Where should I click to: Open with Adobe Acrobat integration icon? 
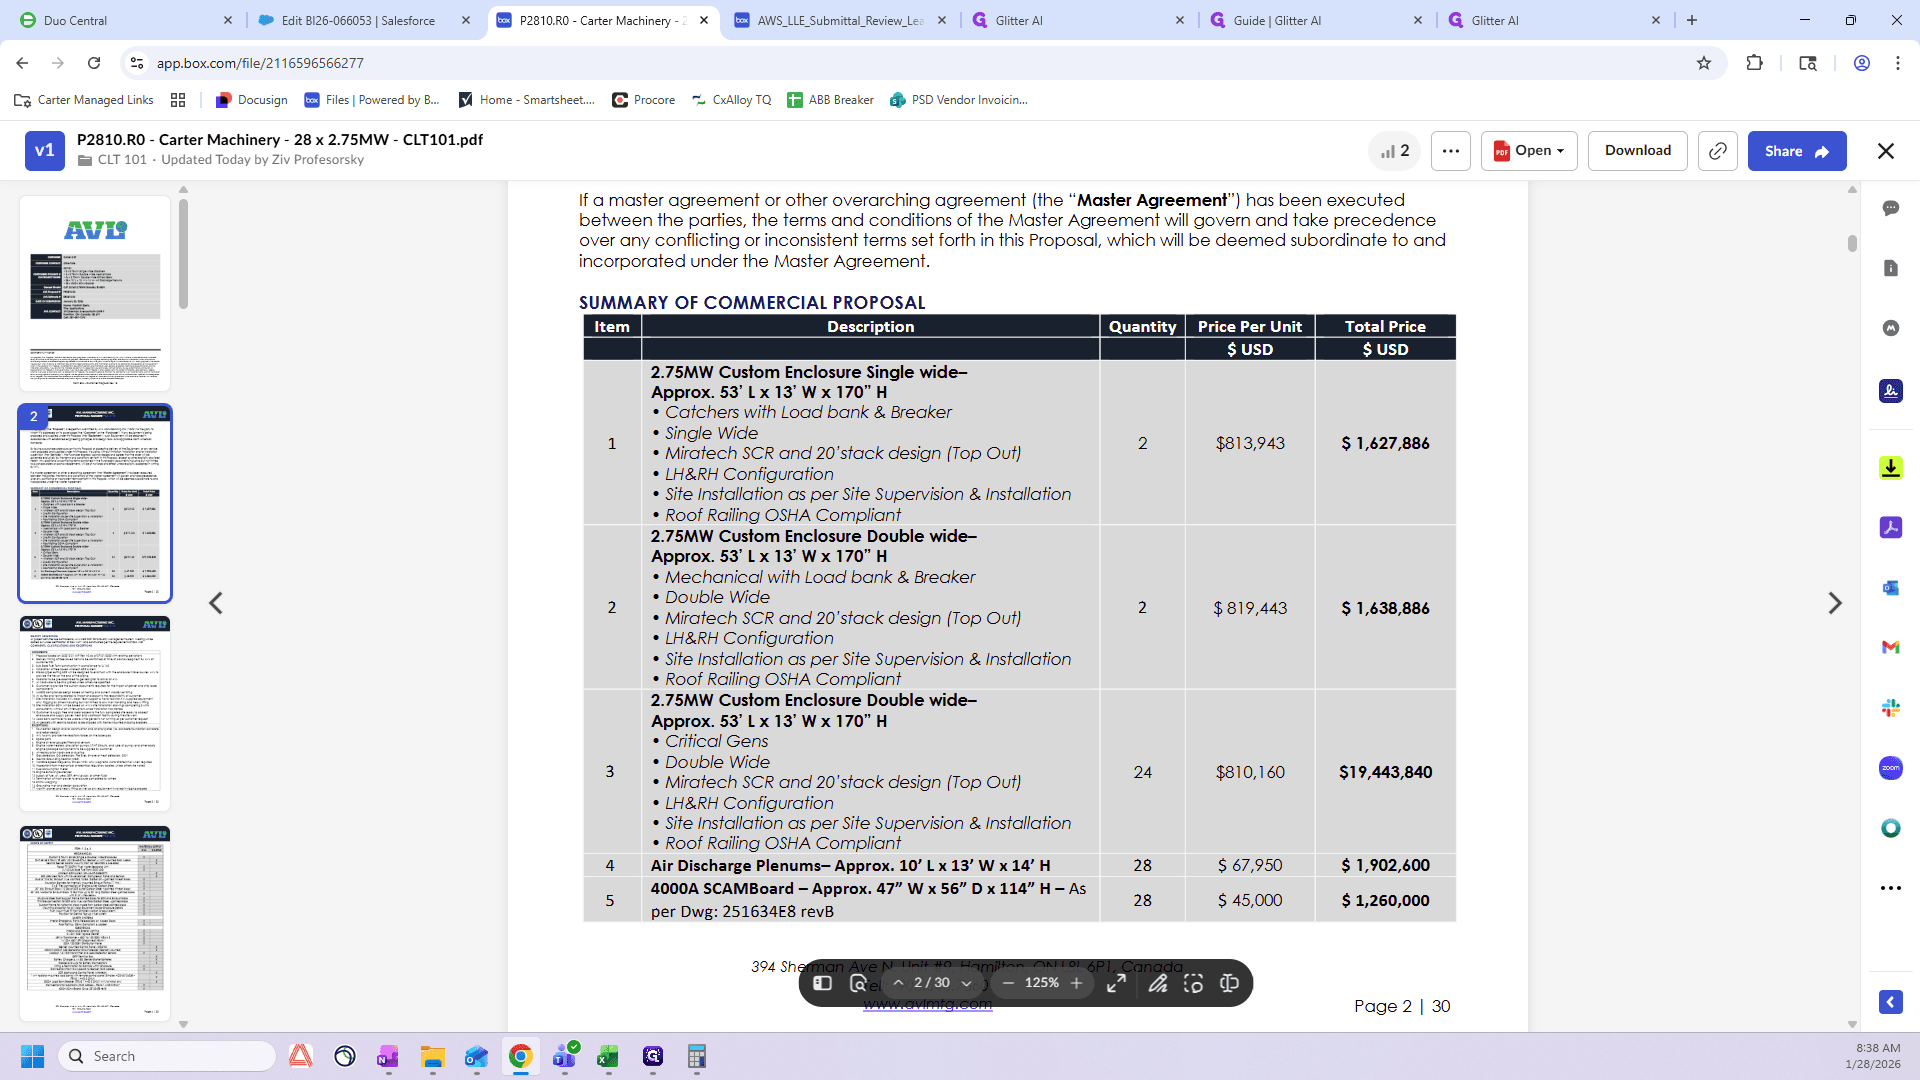coord(1890,527)
